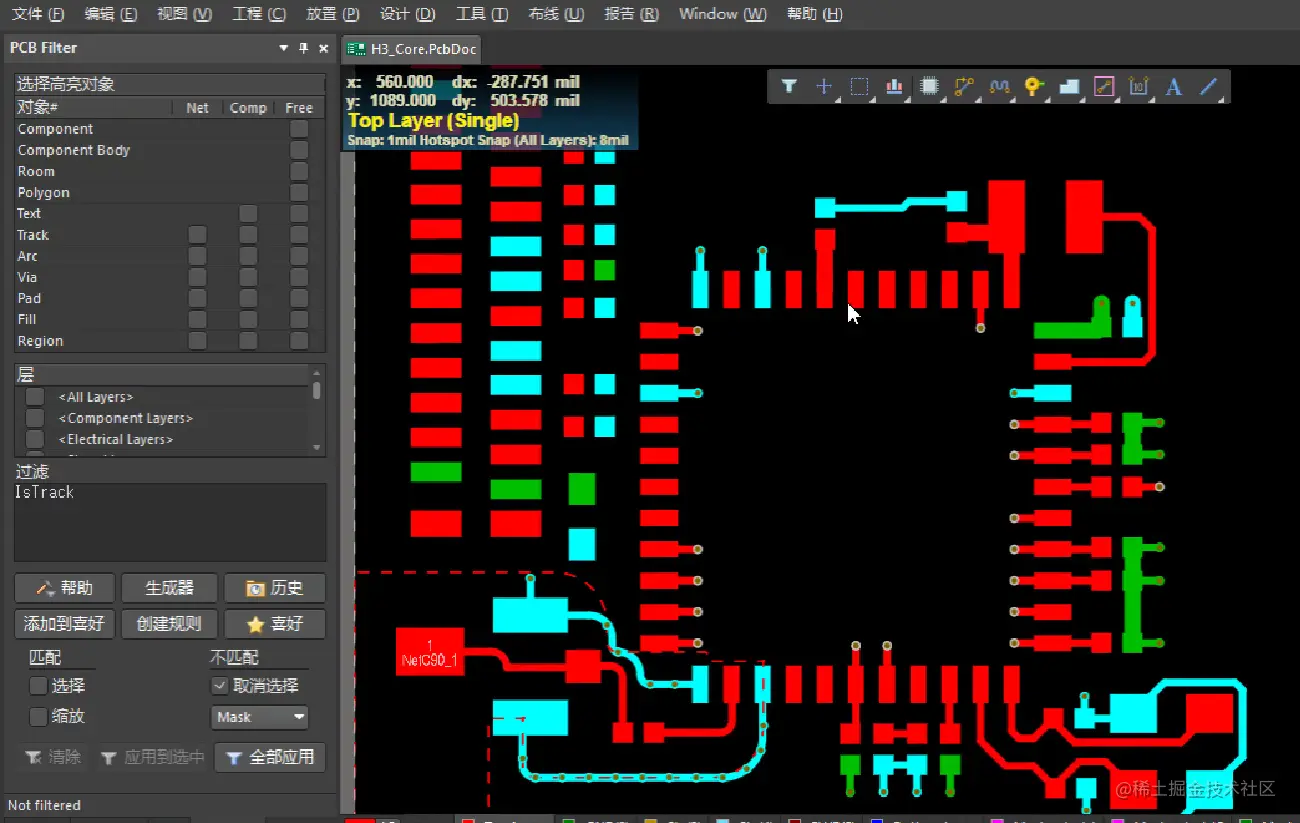Viewport: 1300px width, 823px height.
Task: Click the pink-outlined routing icon in toolbar
Action: pyautogui.click(x=1104, y=87)
